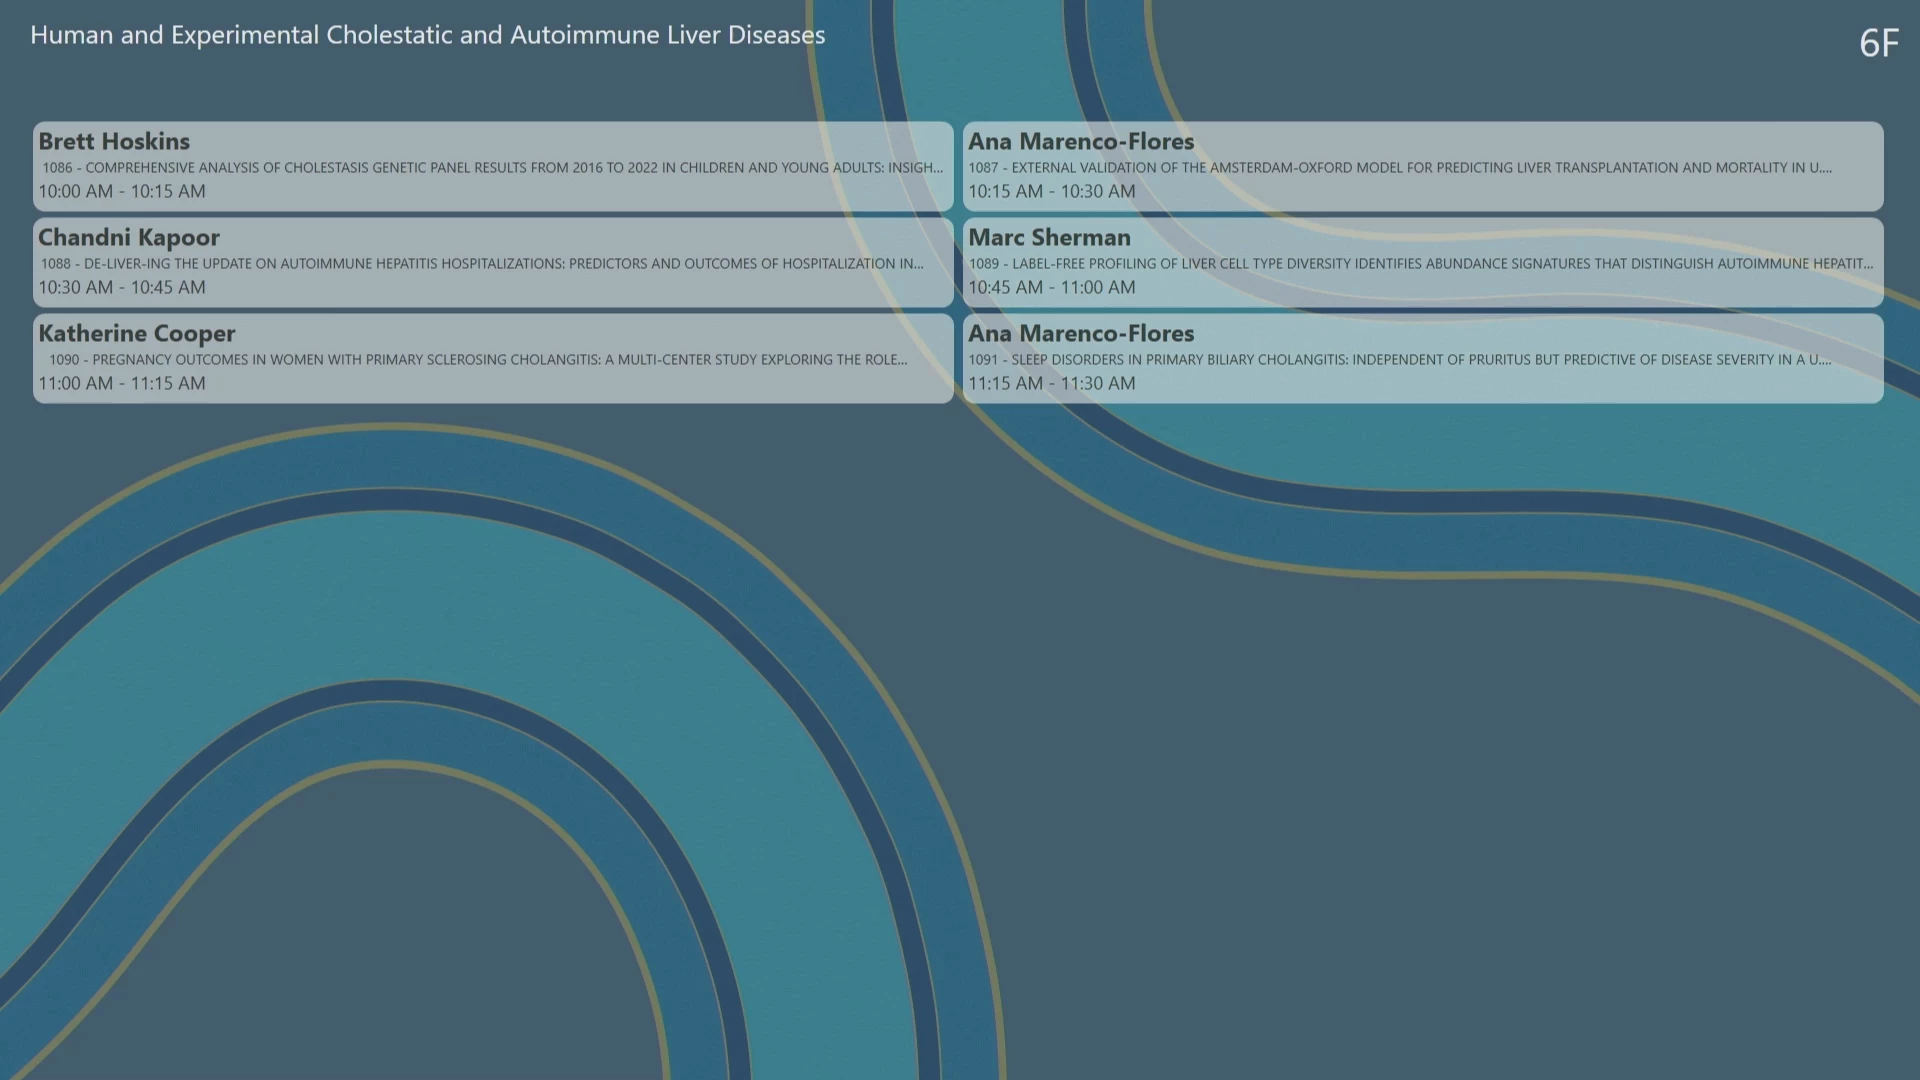Click the 6F room label
This screenshot has height=1080, width=1920.
coord(1878,43)
